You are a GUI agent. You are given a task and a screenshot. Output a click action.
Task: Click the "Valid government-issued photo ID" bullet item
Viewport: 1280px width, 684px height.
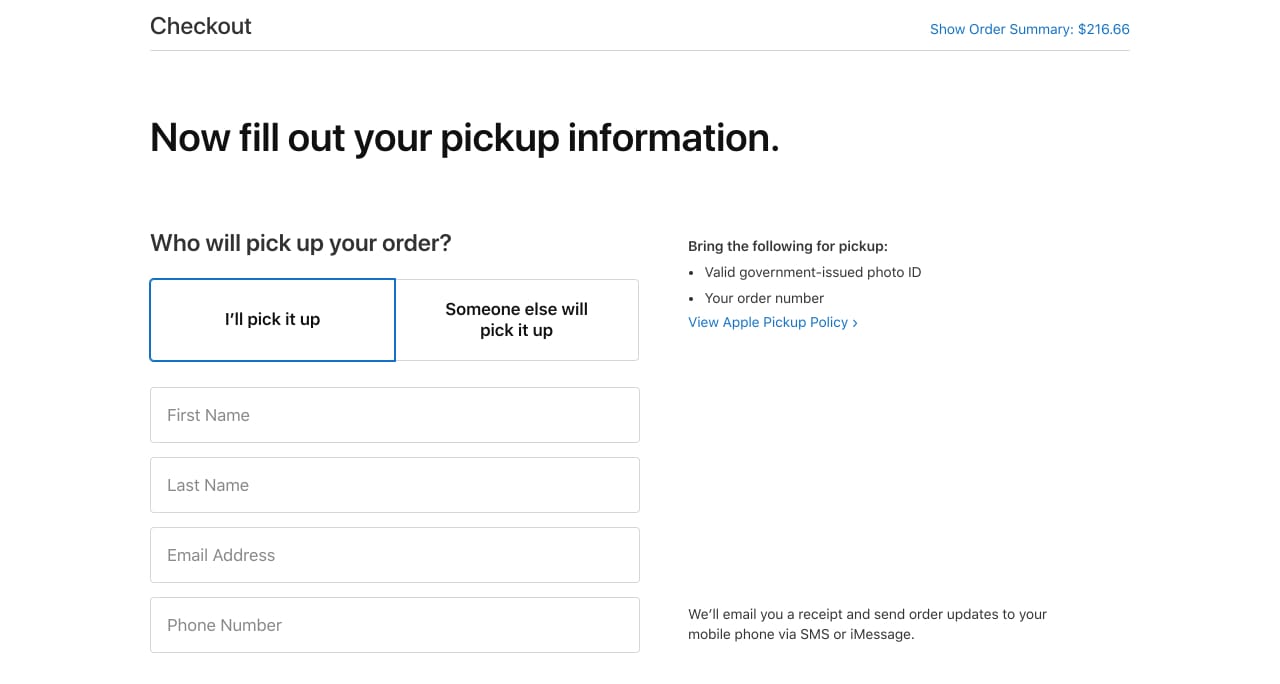click(813, 272)
